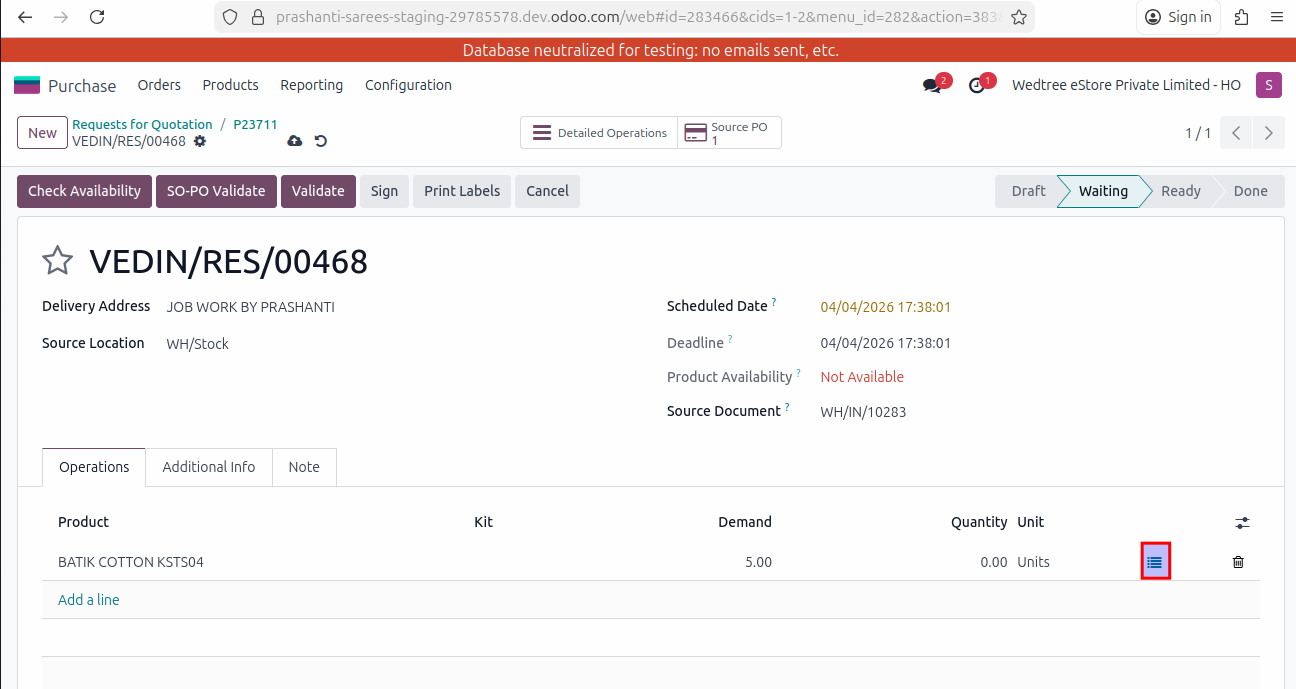Click the SO-PO Validate button
This screenshot has width=1296, height=689.
[x=216, y=191]
